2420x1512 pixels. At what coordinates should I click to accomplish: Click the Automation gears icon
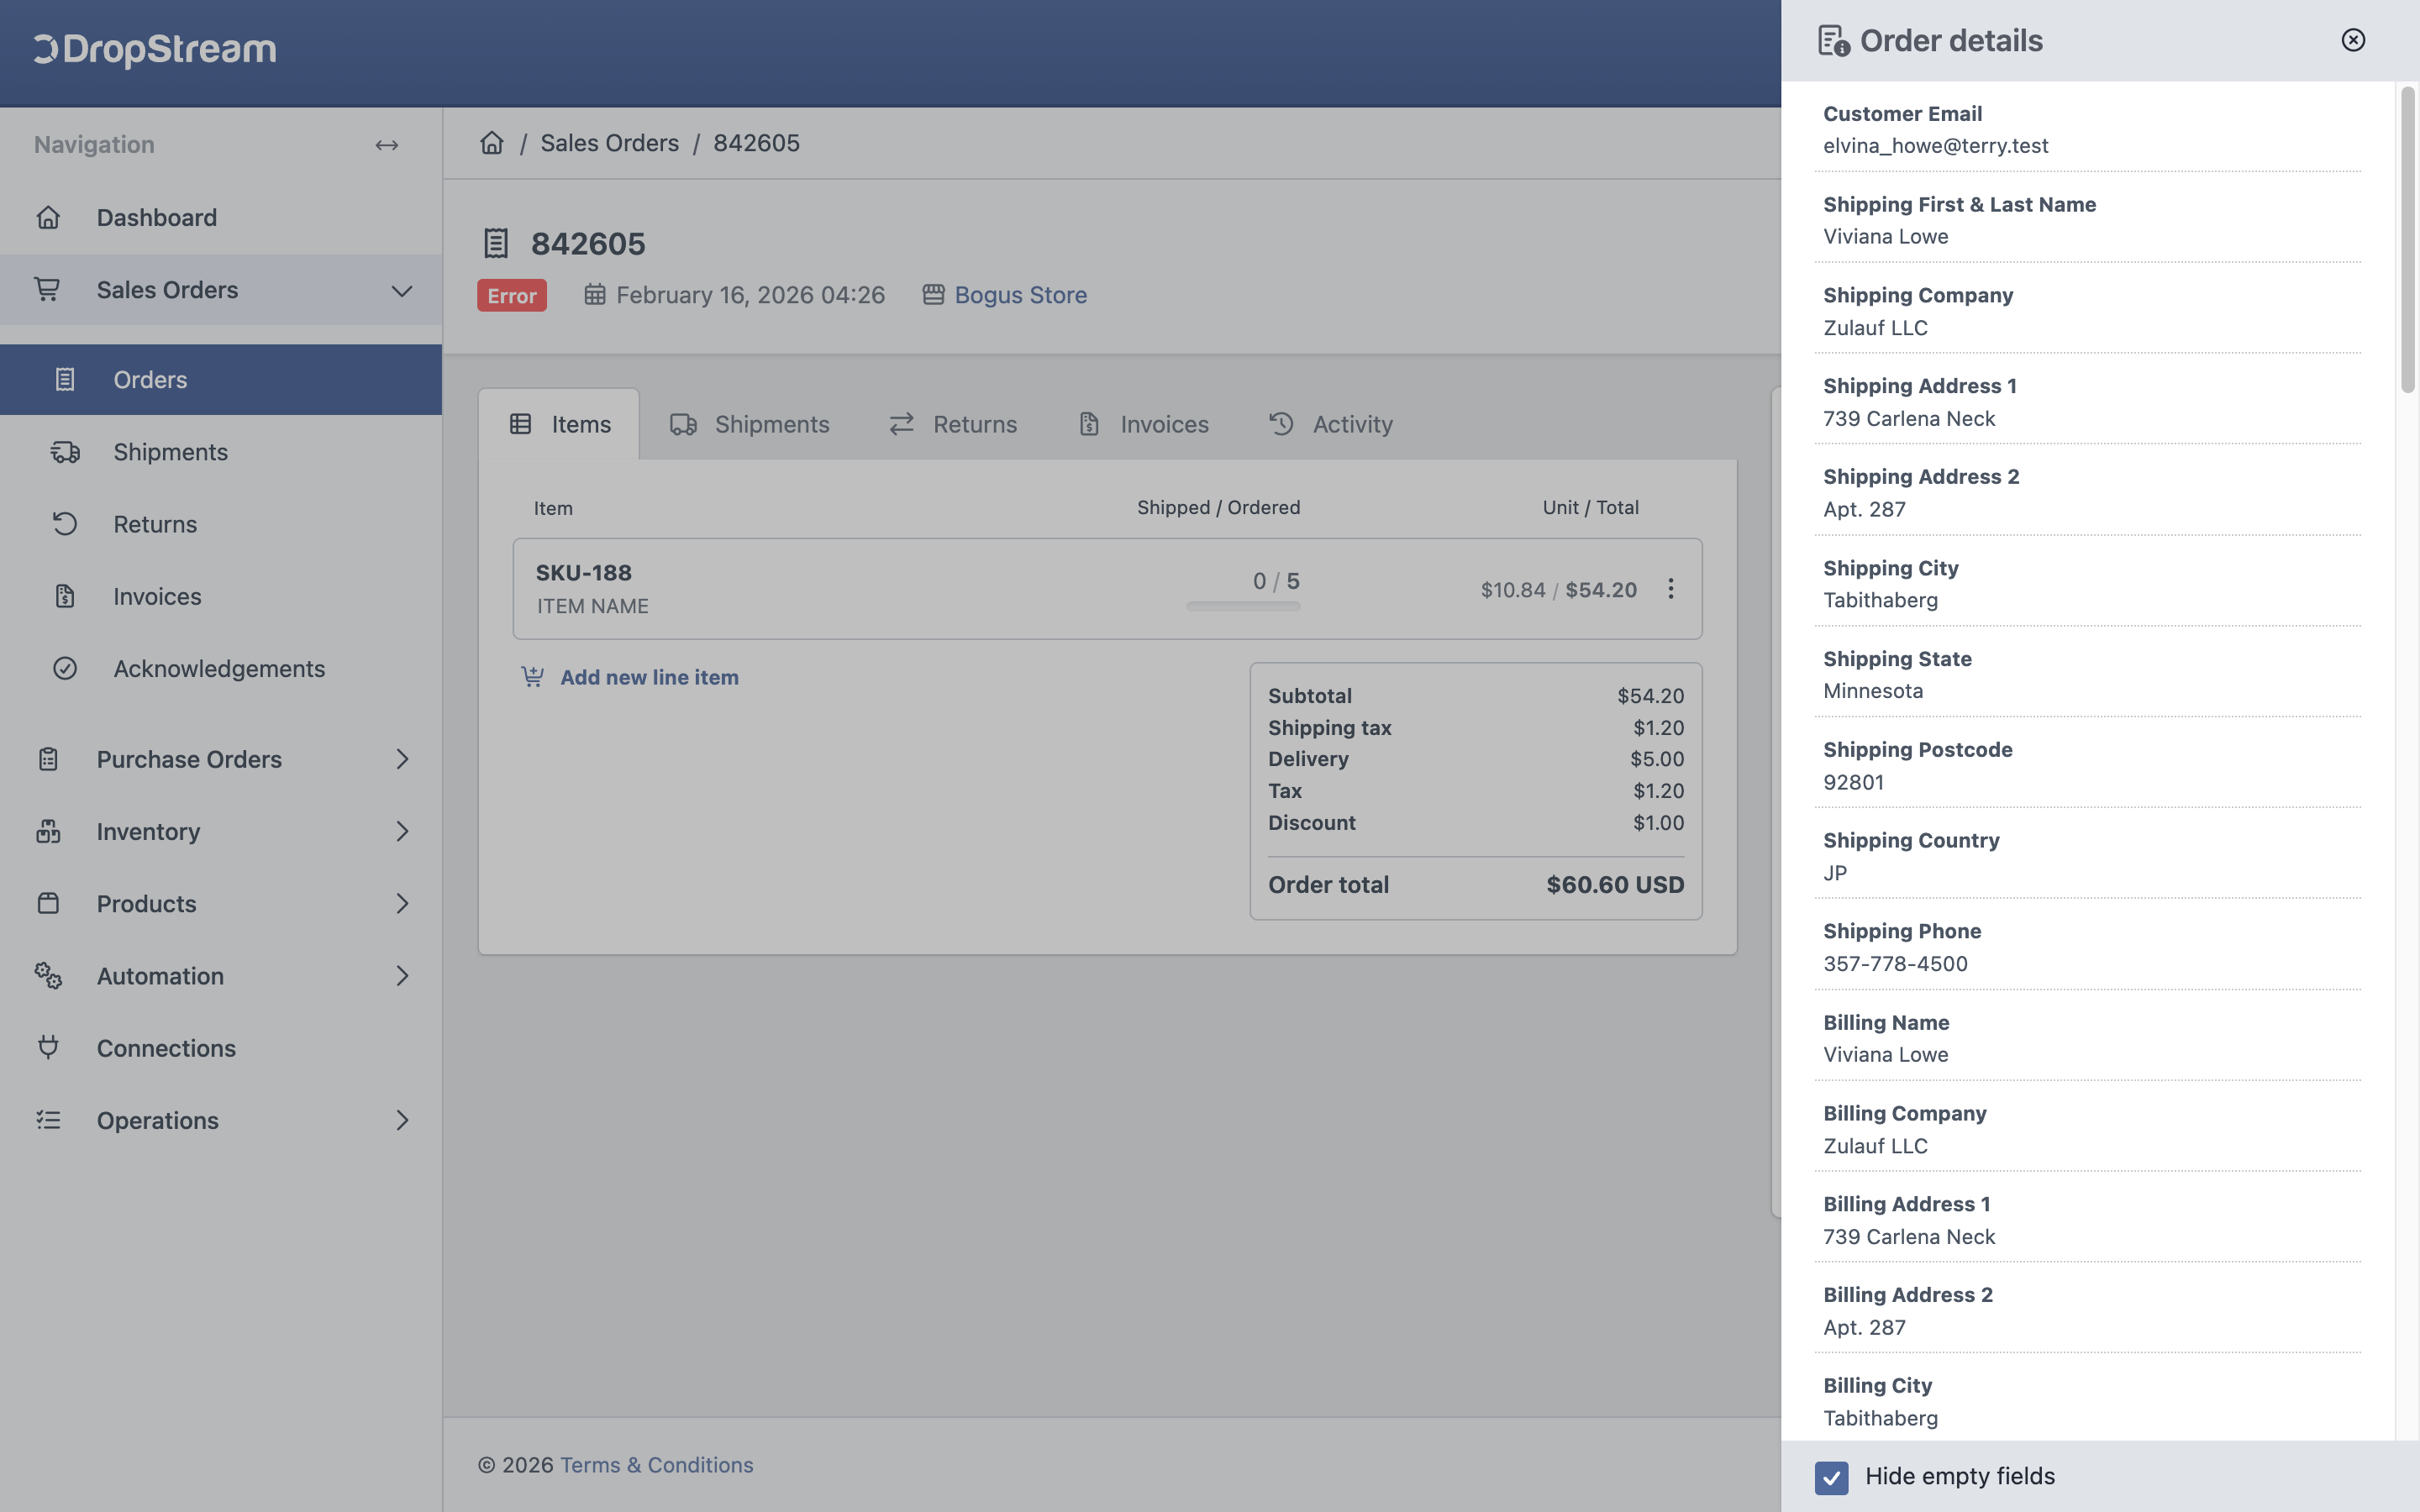click(x=48, y=975)
